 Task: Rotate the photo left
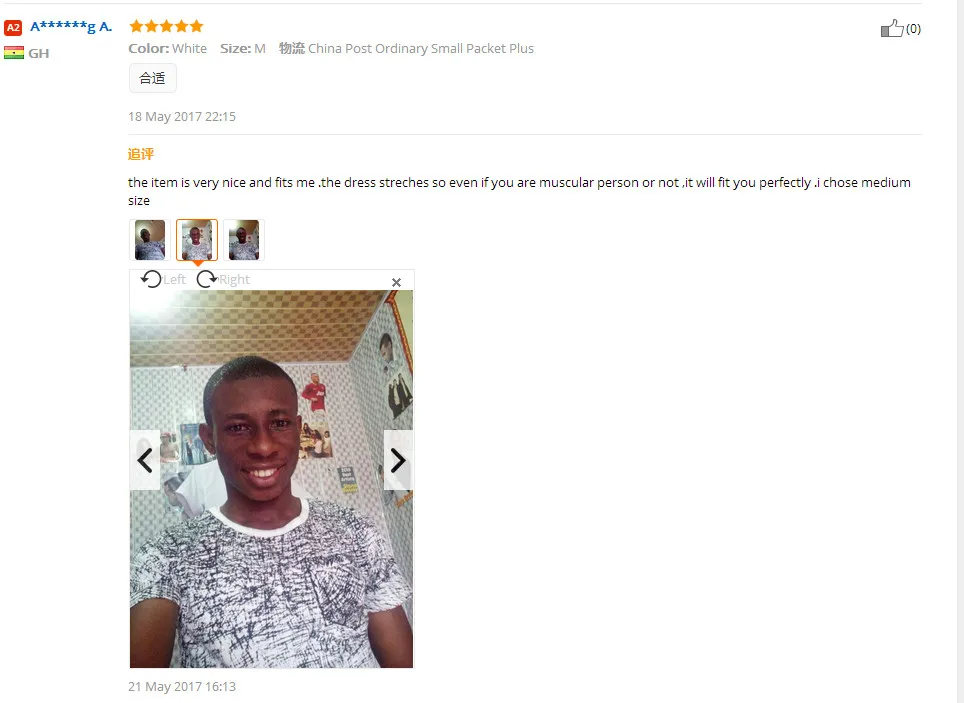coord(151,279)
